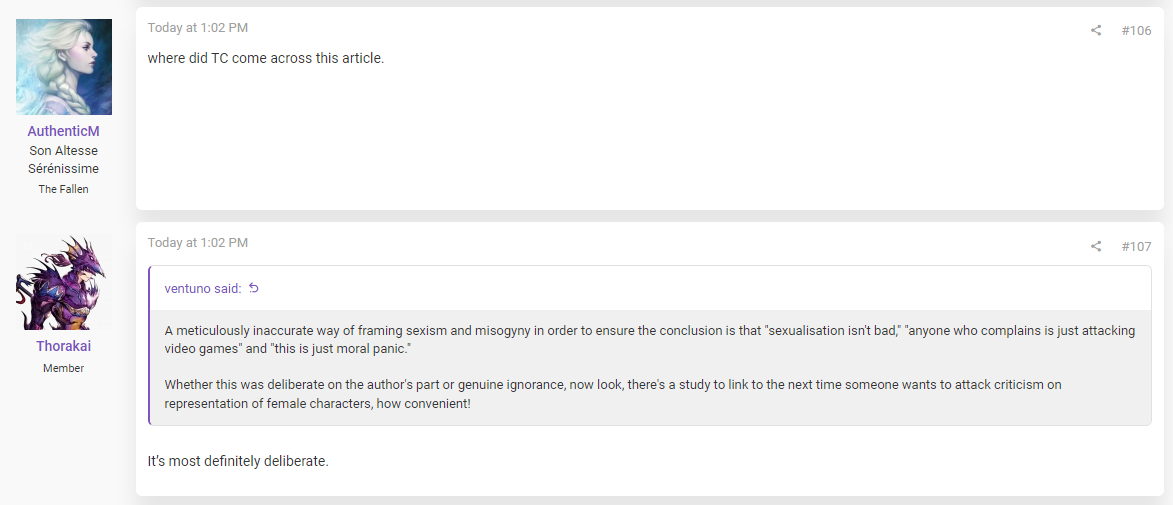
Task: Click the share icon on post #107
Action: (1095, 246)
